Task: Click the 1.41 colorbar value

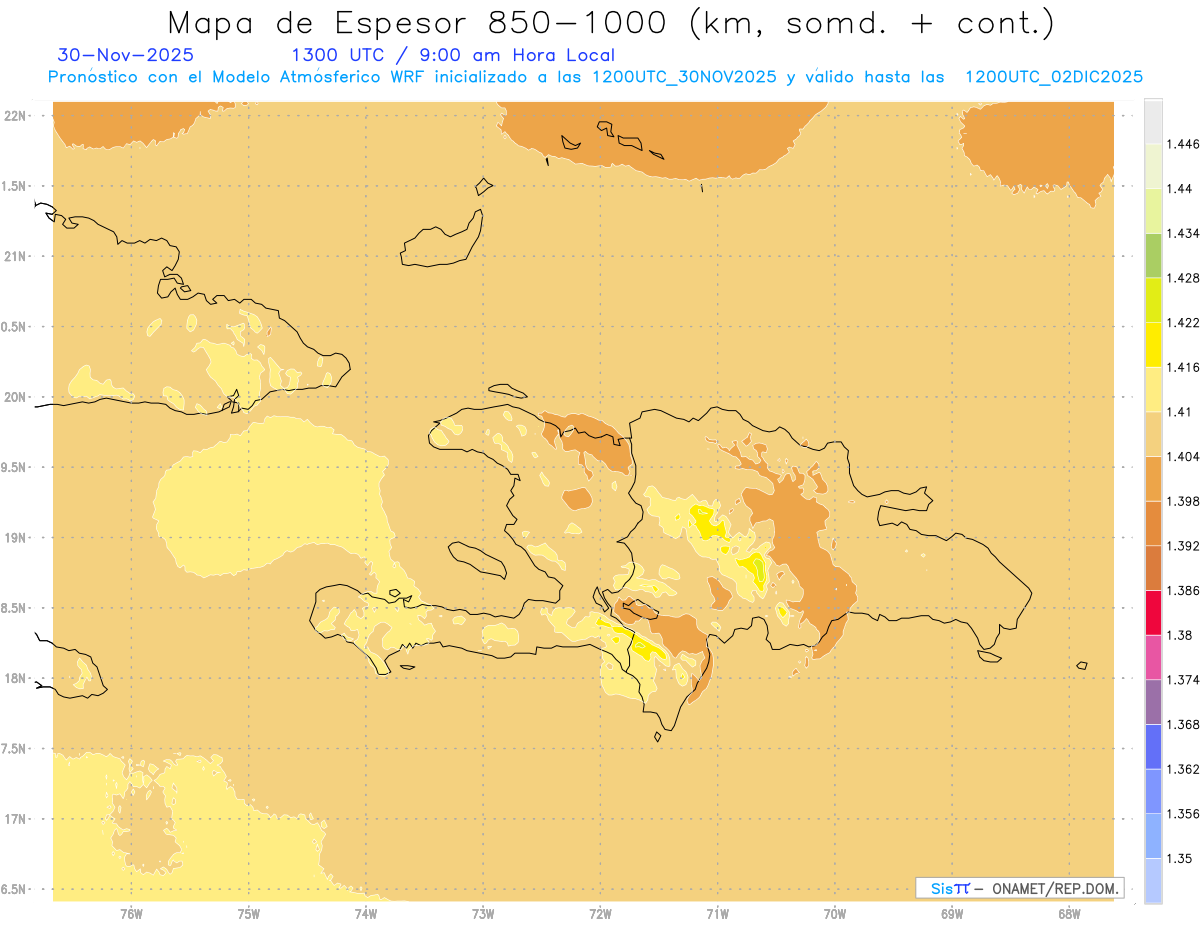Action: coord(1180,412)
